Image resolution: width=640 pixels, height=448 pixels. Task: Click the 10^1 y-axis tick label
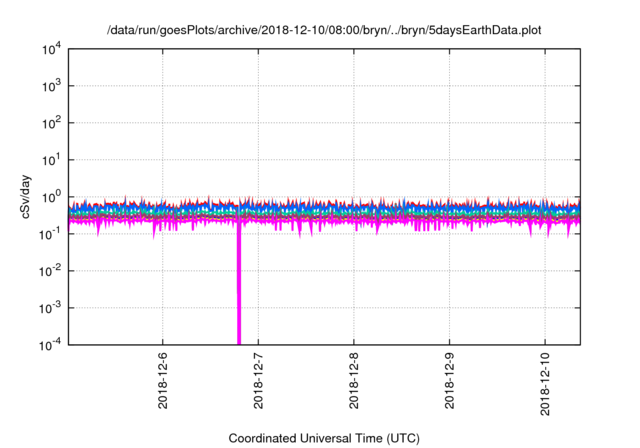tap(51, 160)
